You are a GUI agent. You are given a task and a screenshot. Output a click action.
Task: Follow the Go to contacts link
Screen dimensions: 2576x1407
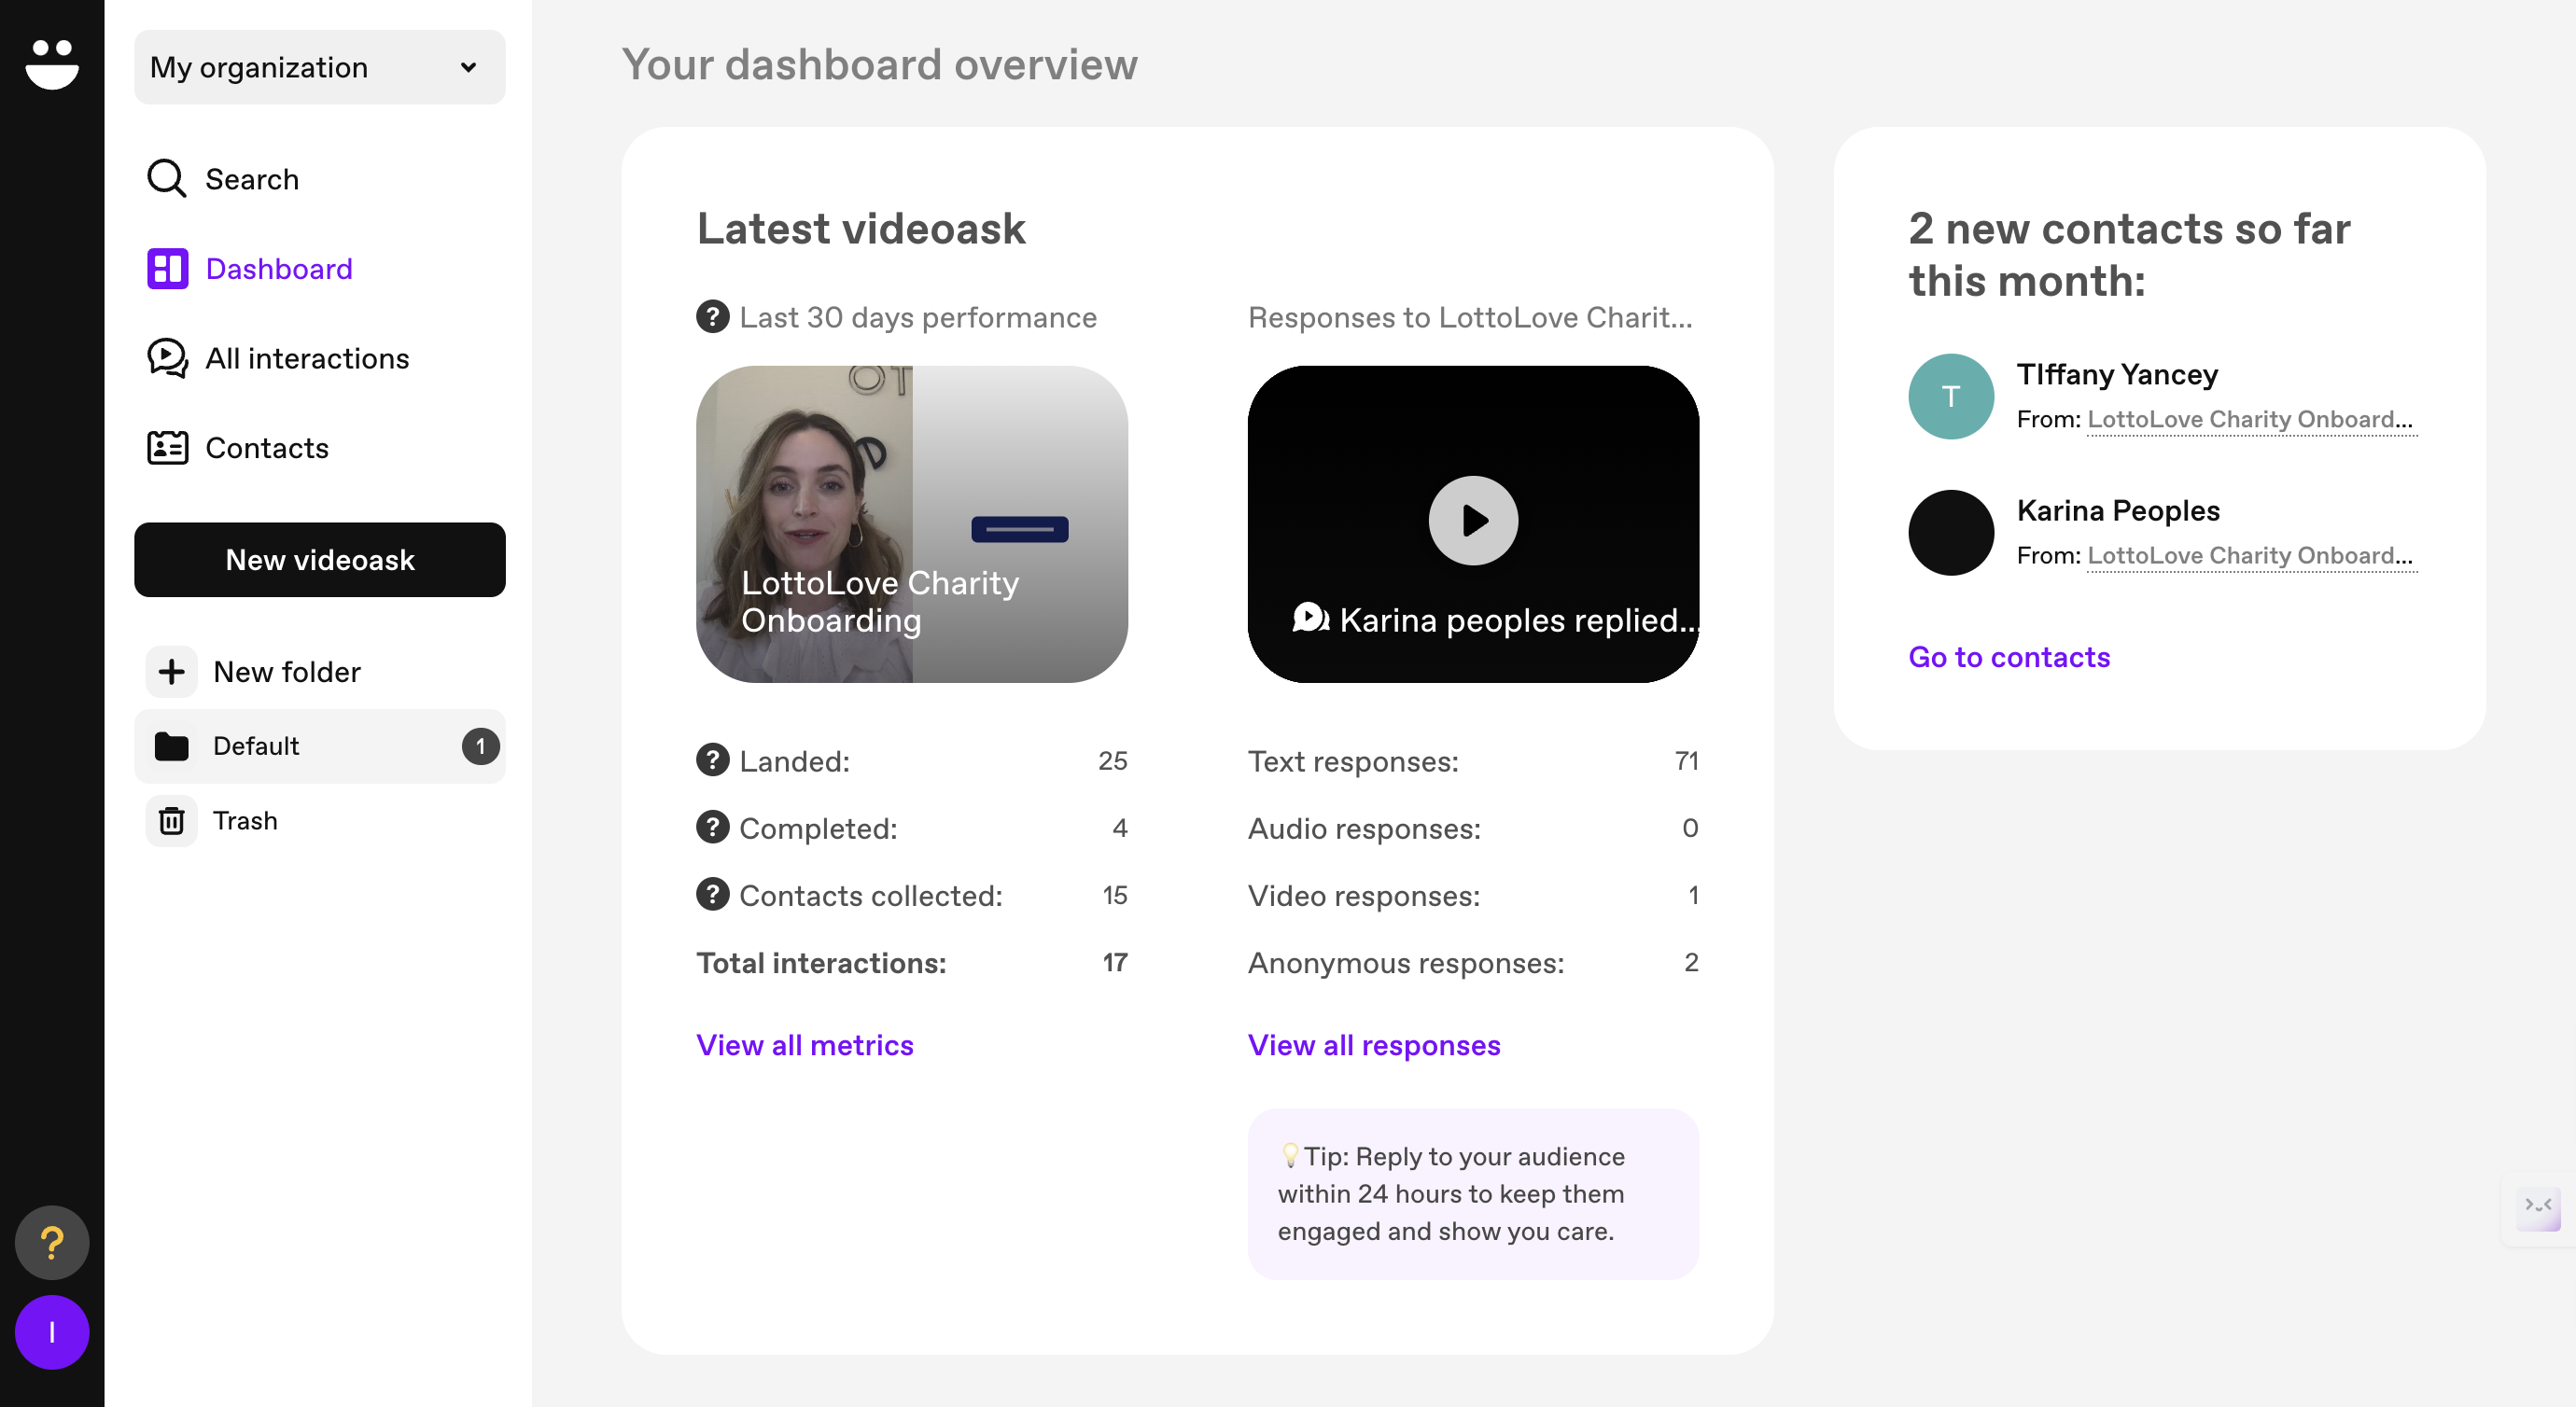coord(2008,656)
